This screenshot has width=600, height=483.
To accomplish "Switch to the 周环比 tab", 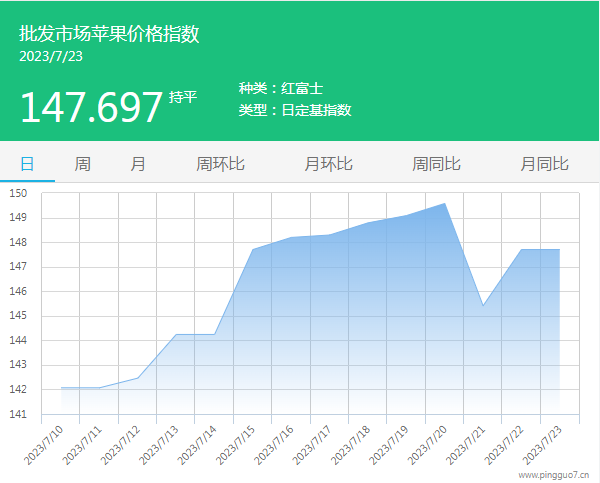I will coord(220,164).
